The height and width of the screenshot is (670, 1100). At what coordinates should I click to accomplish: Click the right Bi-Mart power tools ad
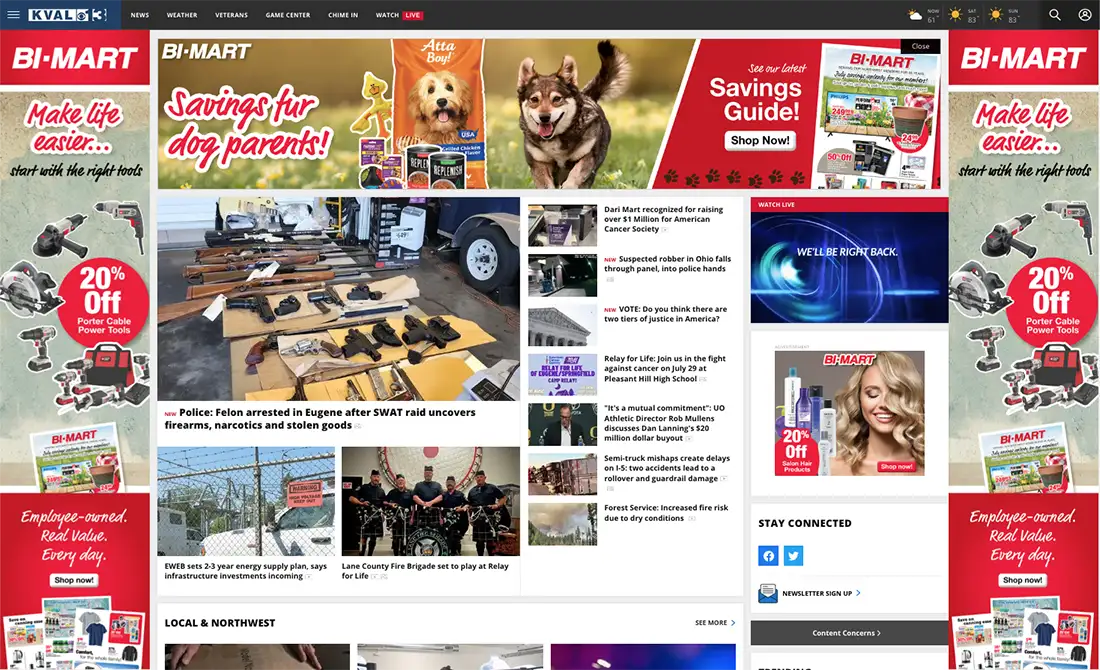pos(1024,349)
